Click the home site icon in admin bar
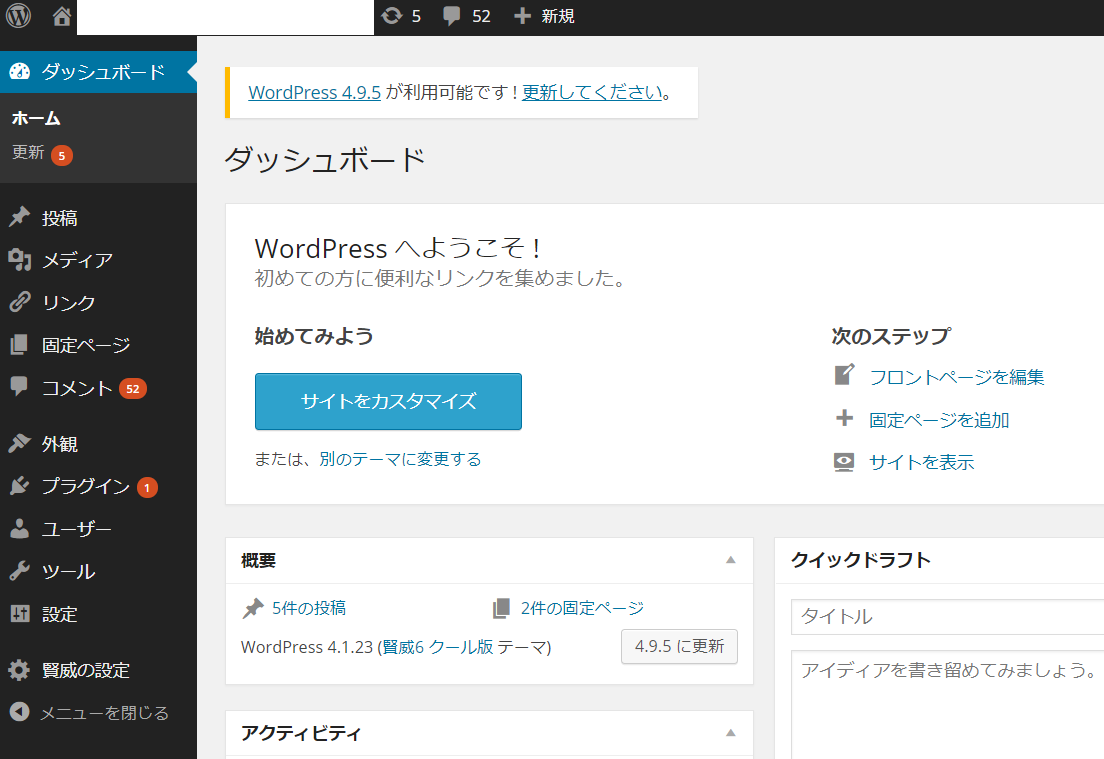The height and width of the screenshot is (759, 1104). tap(62, 16)
